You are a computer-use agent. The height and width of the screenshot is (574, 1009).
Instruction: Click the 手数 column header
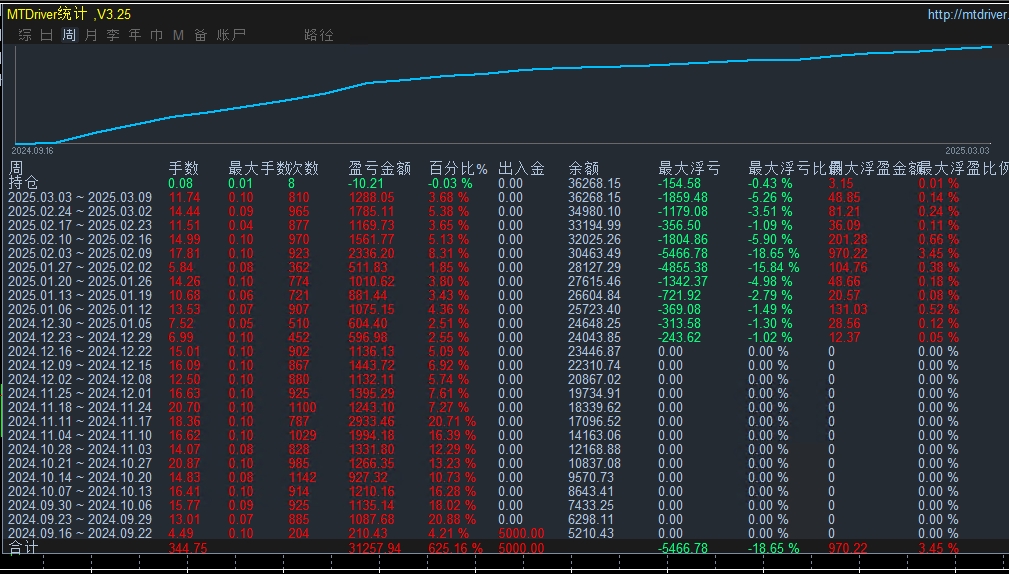point(184,169)
